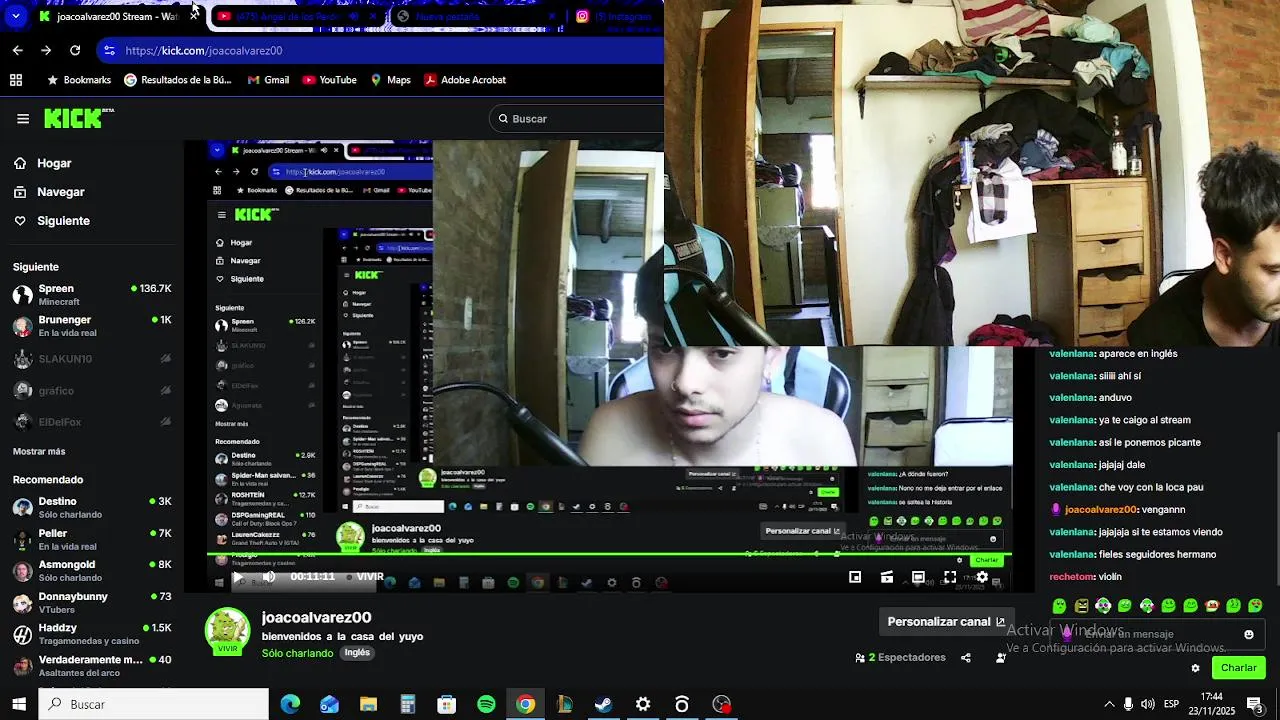Viewport: 1280px width, 720px height.
Task: Reload the page
Action: (75, 50)
